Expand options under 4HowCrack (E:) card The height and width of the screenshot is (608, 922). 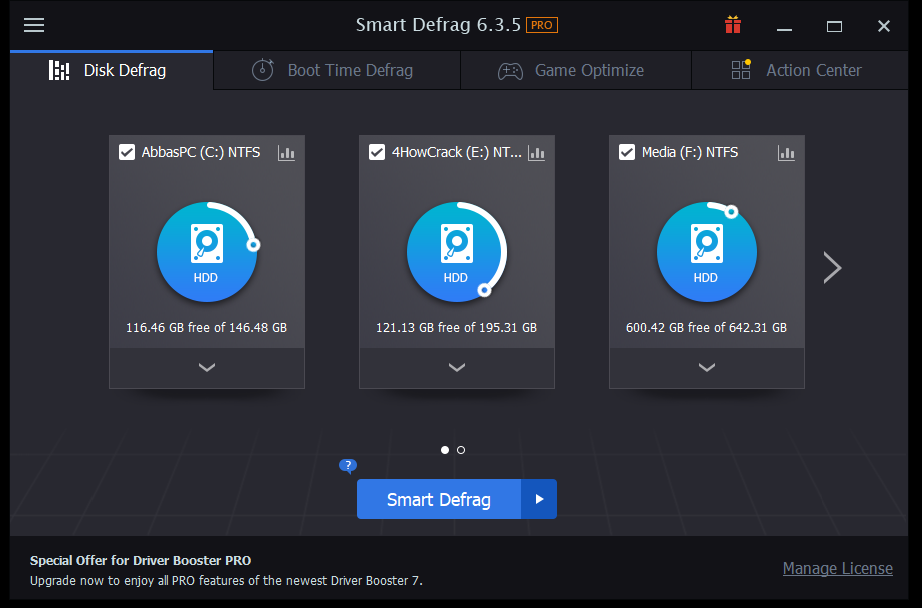pos(457,368)
